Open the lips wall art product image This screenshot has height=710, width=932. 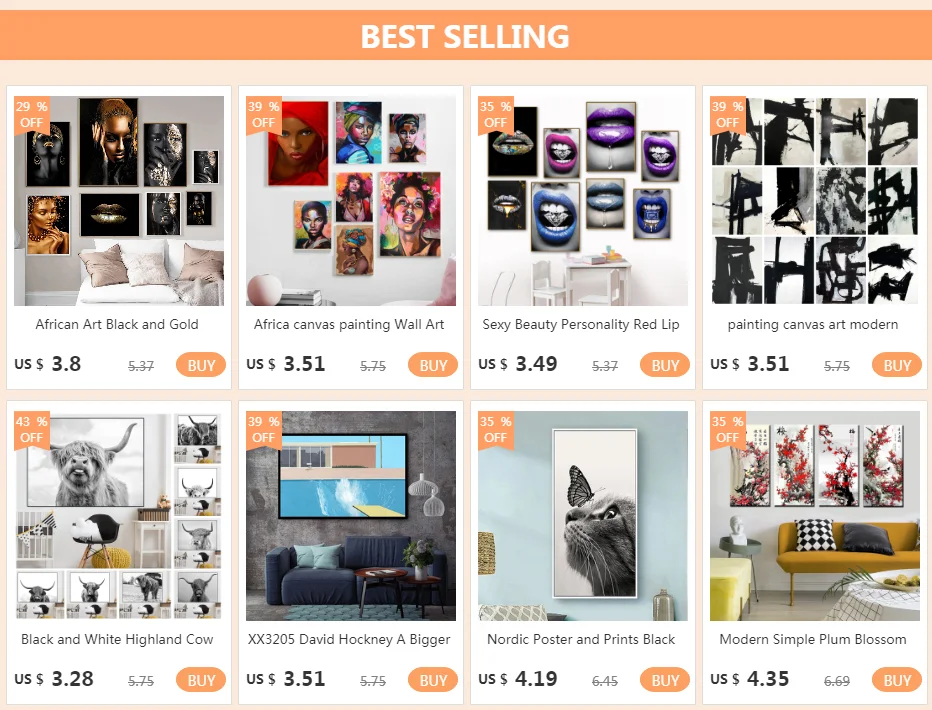[x=582, y=201]
